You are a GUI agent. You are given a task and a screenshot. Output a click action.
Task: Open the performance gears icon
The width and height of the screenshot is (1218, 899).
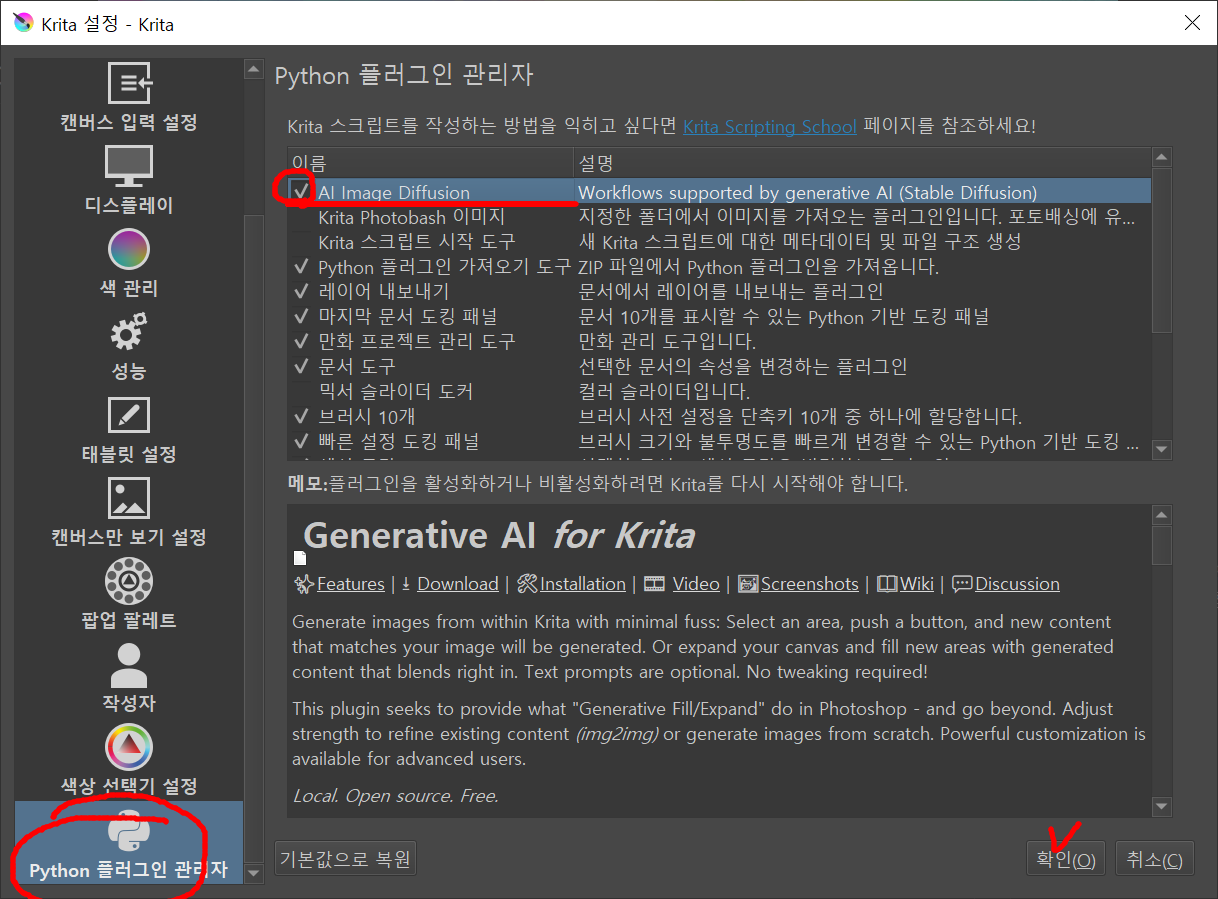point(128,333)
